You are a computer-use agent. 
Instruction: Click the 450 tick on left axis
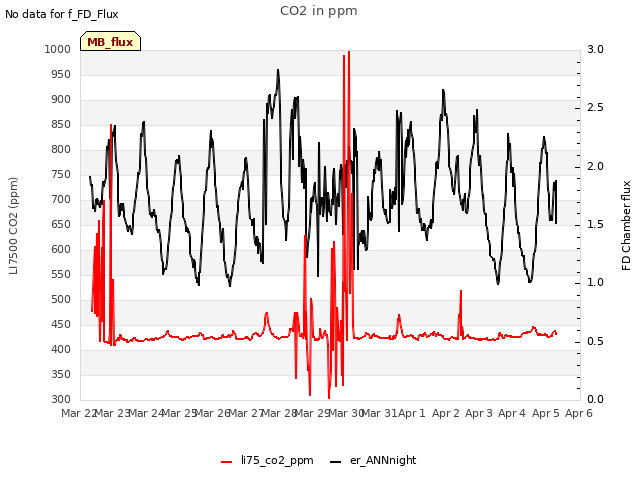pos(61,324)
